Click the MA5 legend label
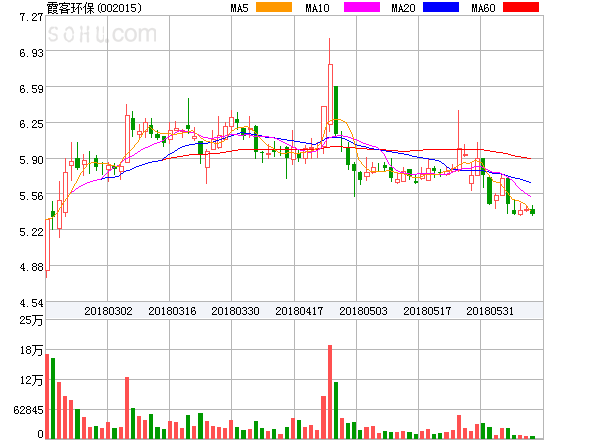Image resolution: width=600 pixels, height=440 pixels. pyautogui.click(x=239, y=8)
